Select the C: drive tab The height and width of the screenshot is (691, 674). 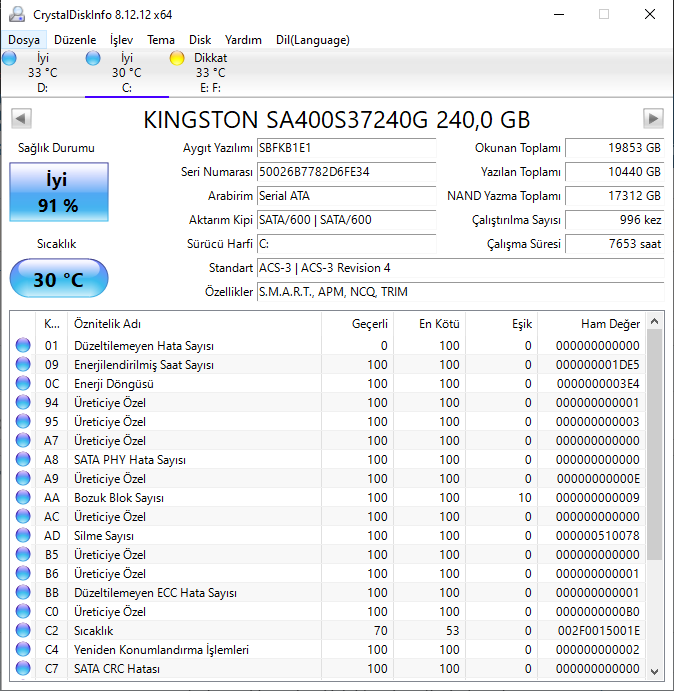127,73
